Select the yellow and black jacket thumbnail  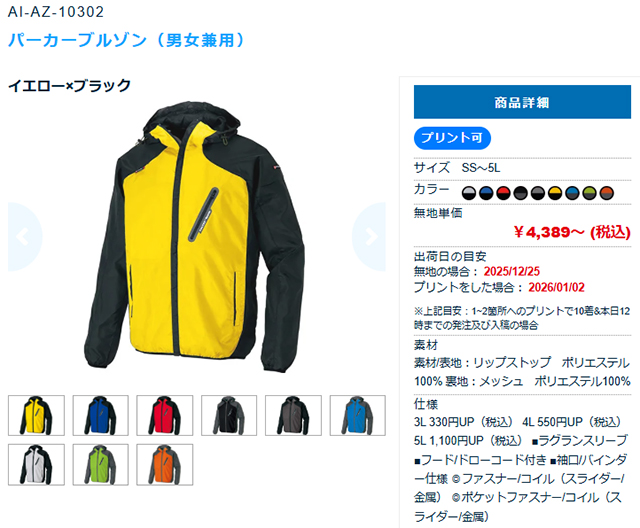(x=36, y=415)
